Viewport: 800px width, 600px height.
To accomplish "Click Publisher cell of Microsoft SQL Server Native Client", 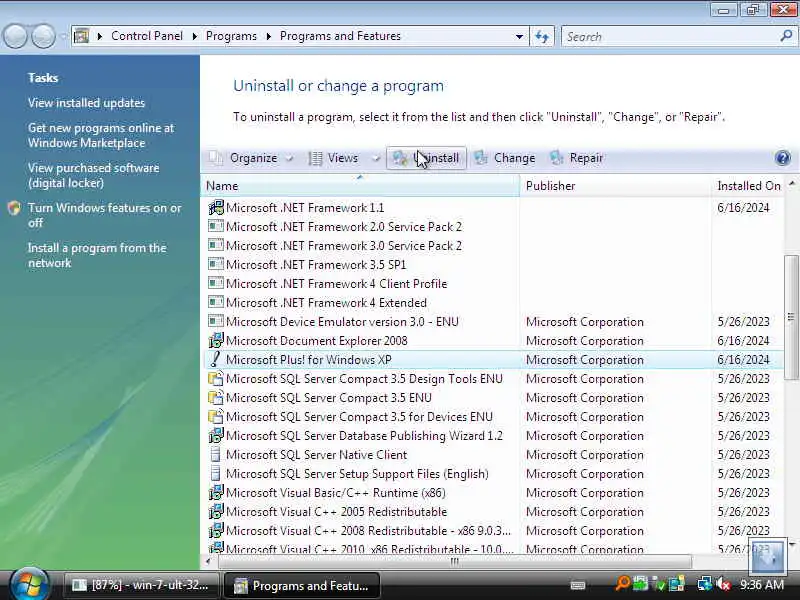I will [585, 455].
